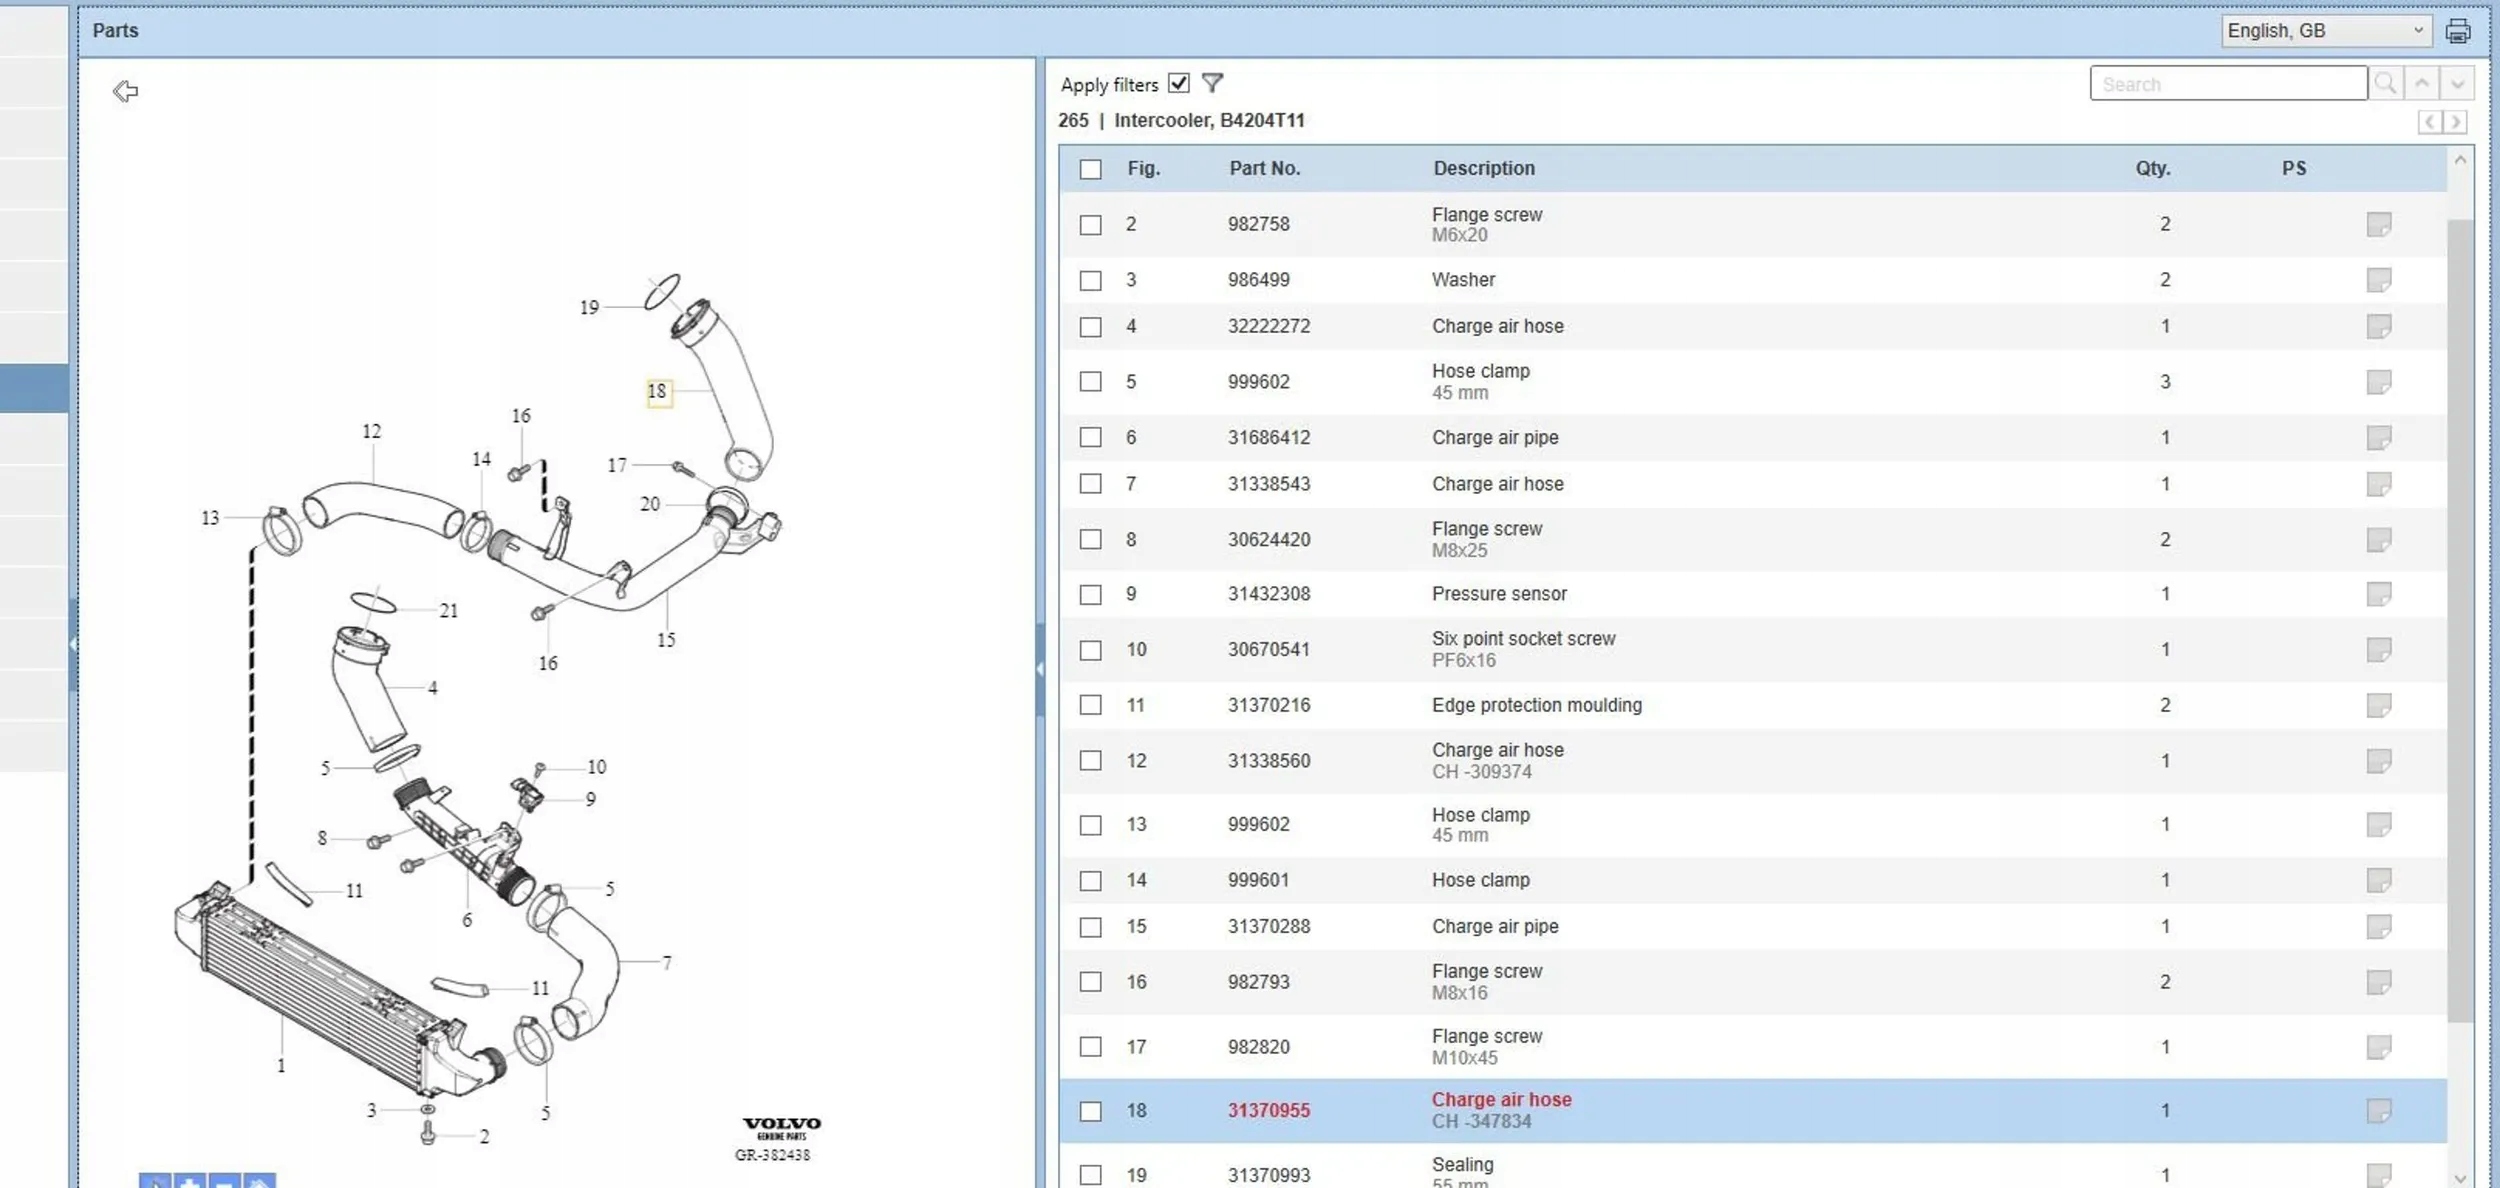Select part number 31370955 link

pos(1268,1110)
